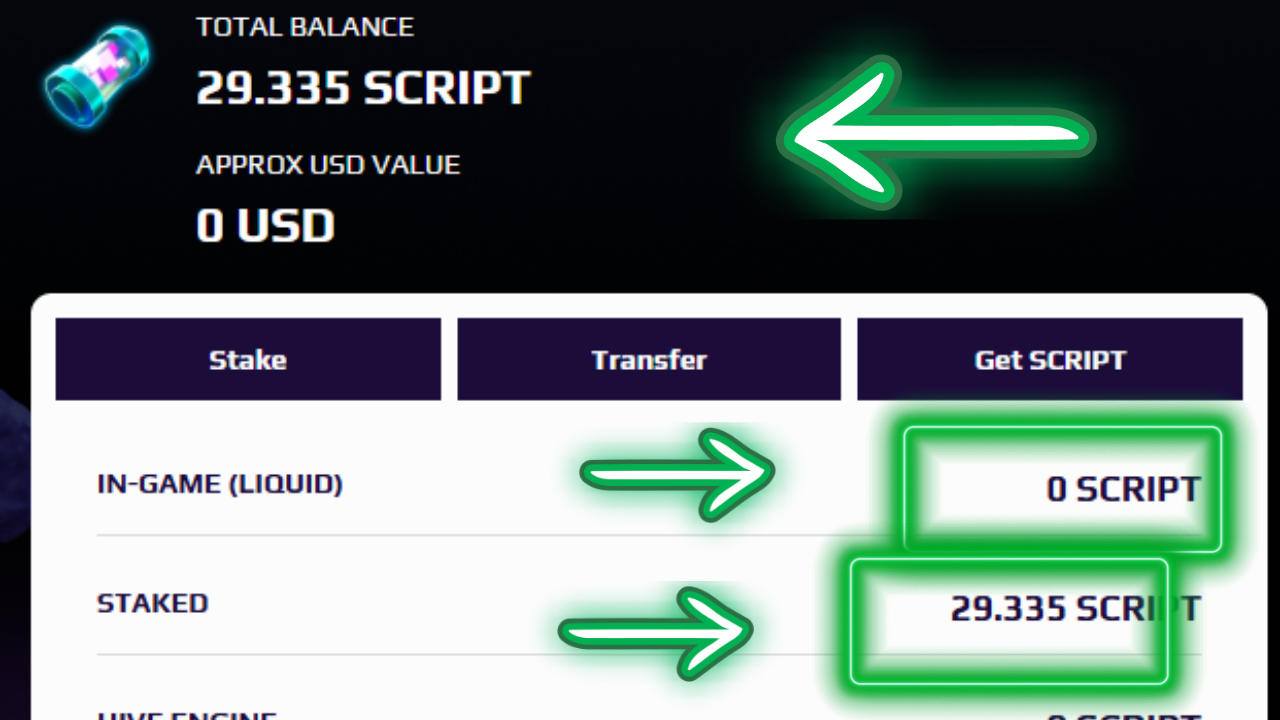
Task: Click the green arrow in the In-Game (Liquid) row
Action: [676, 475]
